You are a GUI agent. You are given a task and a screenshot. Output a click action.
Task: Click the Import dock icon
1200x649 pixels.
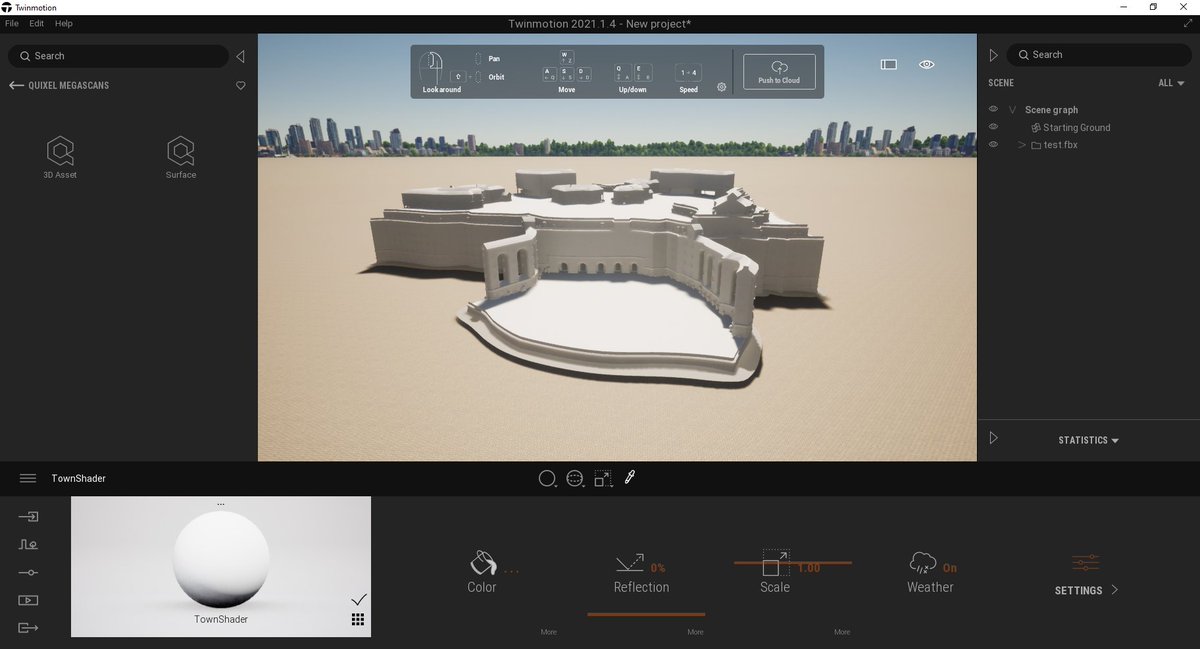pos(28,517)
